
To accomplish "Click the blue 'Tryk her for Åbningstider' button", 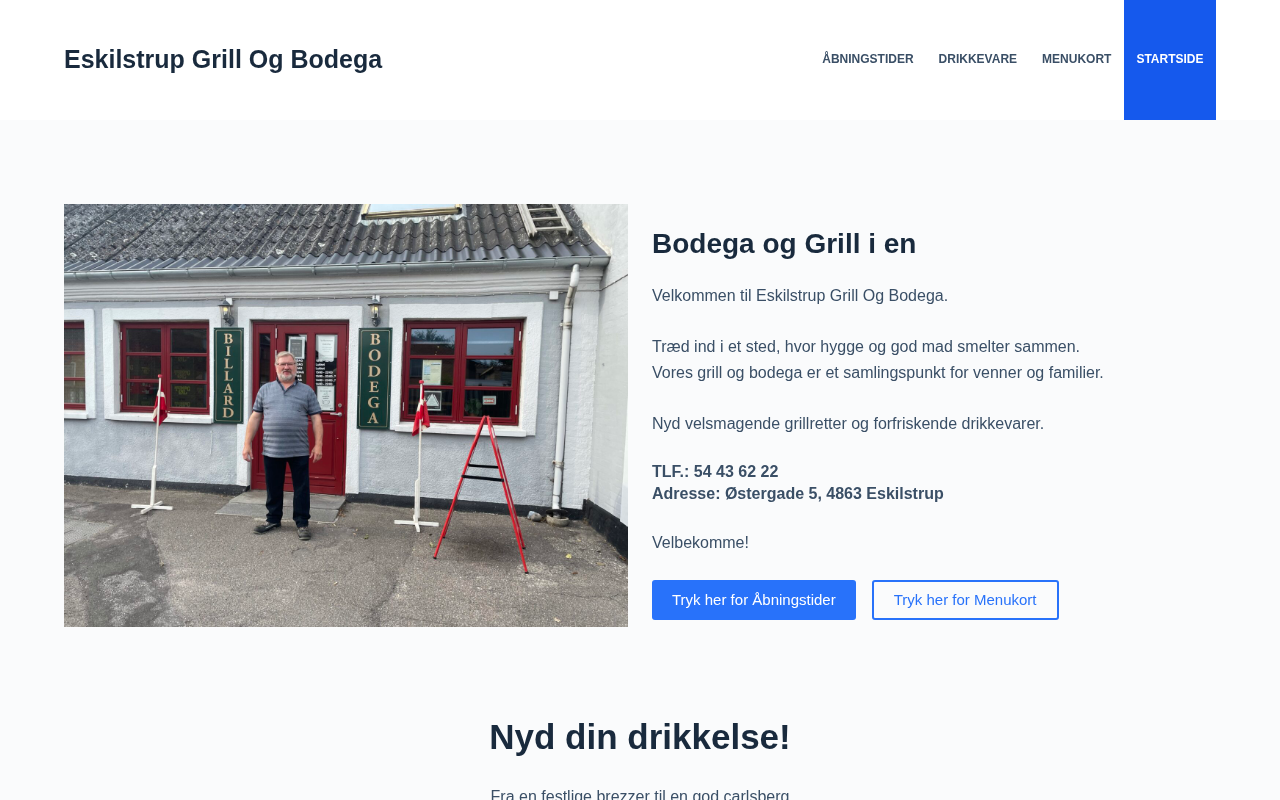I will 754,600.
